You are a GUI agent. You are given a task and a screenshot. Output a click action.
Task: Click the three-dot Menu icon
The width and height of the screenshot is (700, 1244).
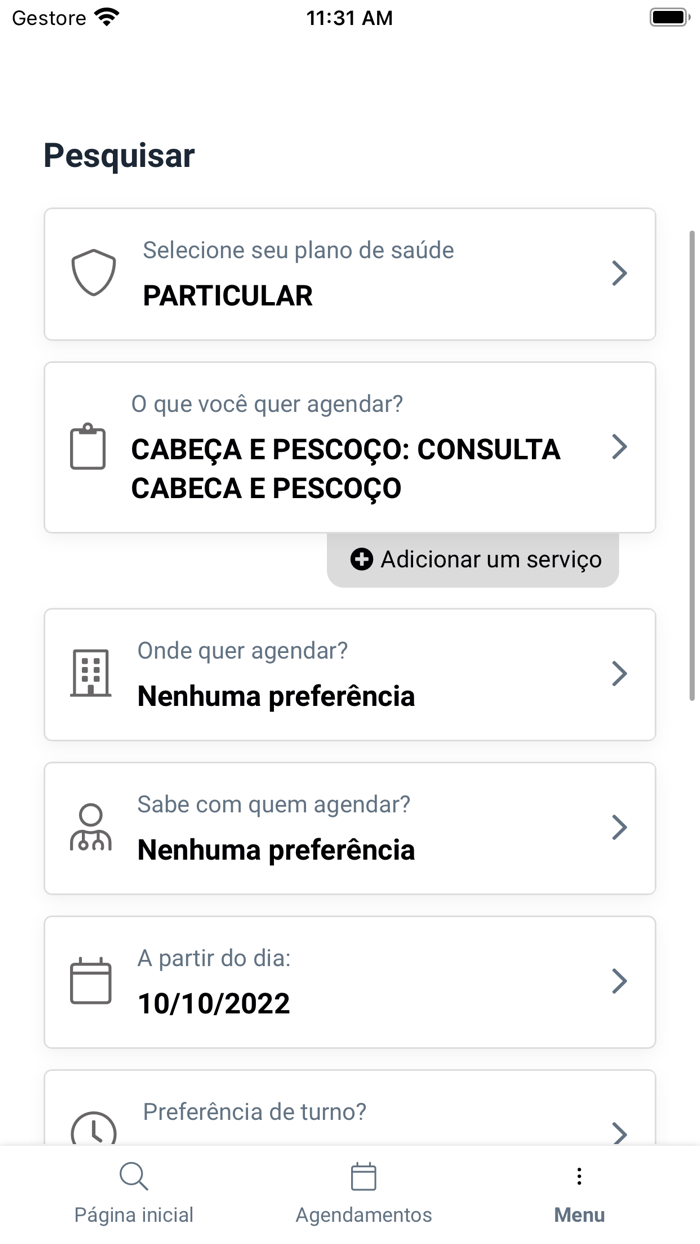(579, 1176)
